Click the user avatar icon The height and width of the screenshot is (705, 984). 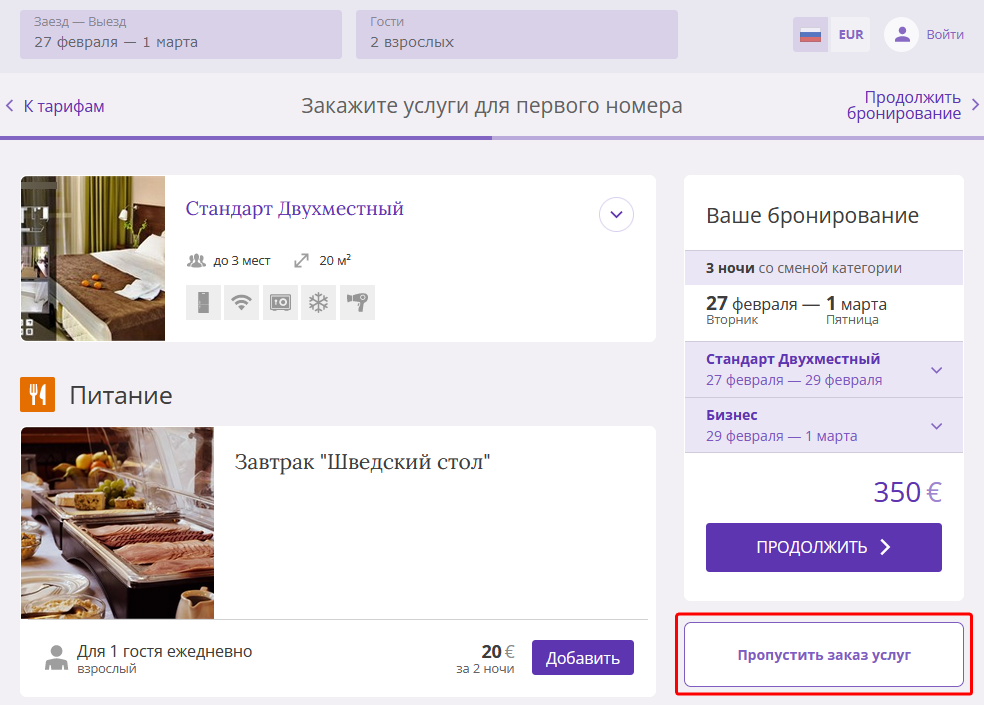tap(902, 35)
